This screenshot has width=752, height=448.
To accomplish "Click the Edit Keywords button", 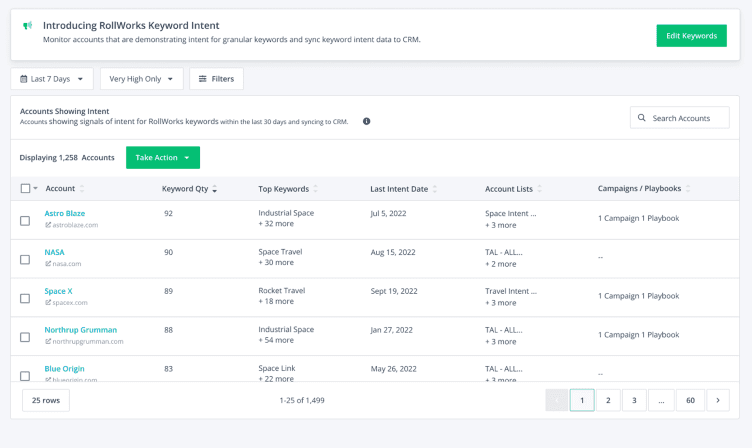I will (x=692, y=36).
